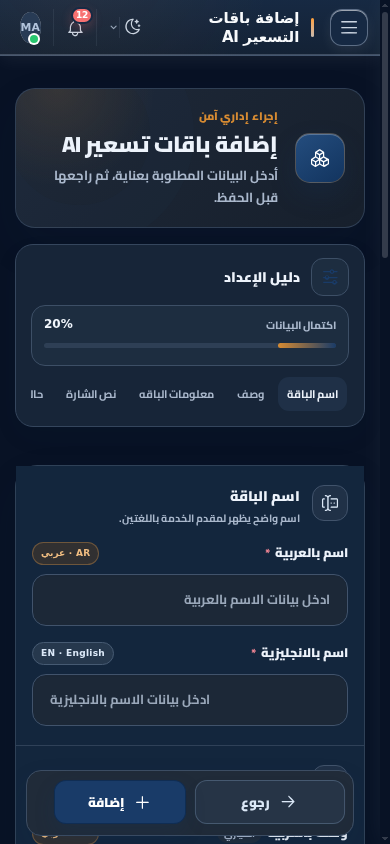This screenshot has height=844, width=390.
Task: Focus the English name input field
Action: pyautogui.click(x=190, y=700)
